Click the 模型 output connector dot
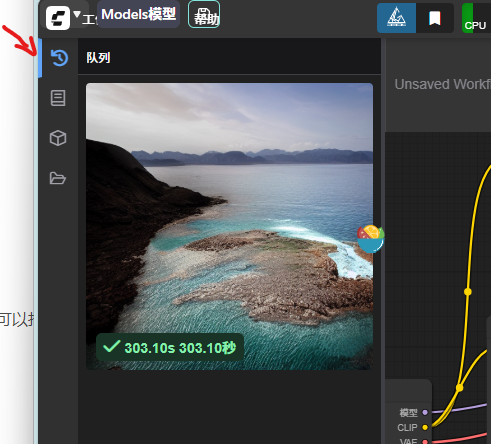The height and width of the screenshot is (444, 491). [425, 412]
